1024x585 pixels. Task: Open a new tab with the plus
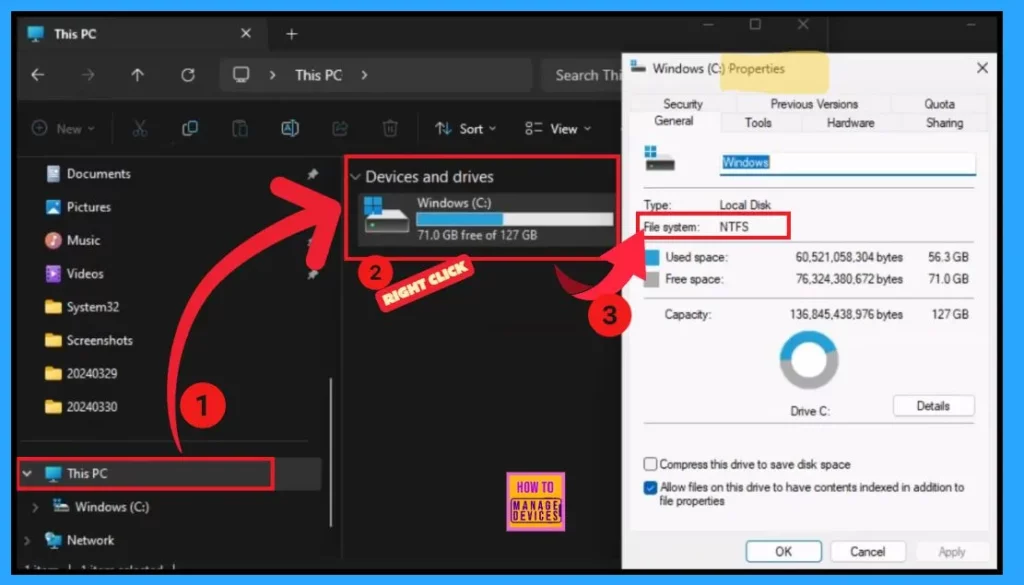tap(291, 34)
